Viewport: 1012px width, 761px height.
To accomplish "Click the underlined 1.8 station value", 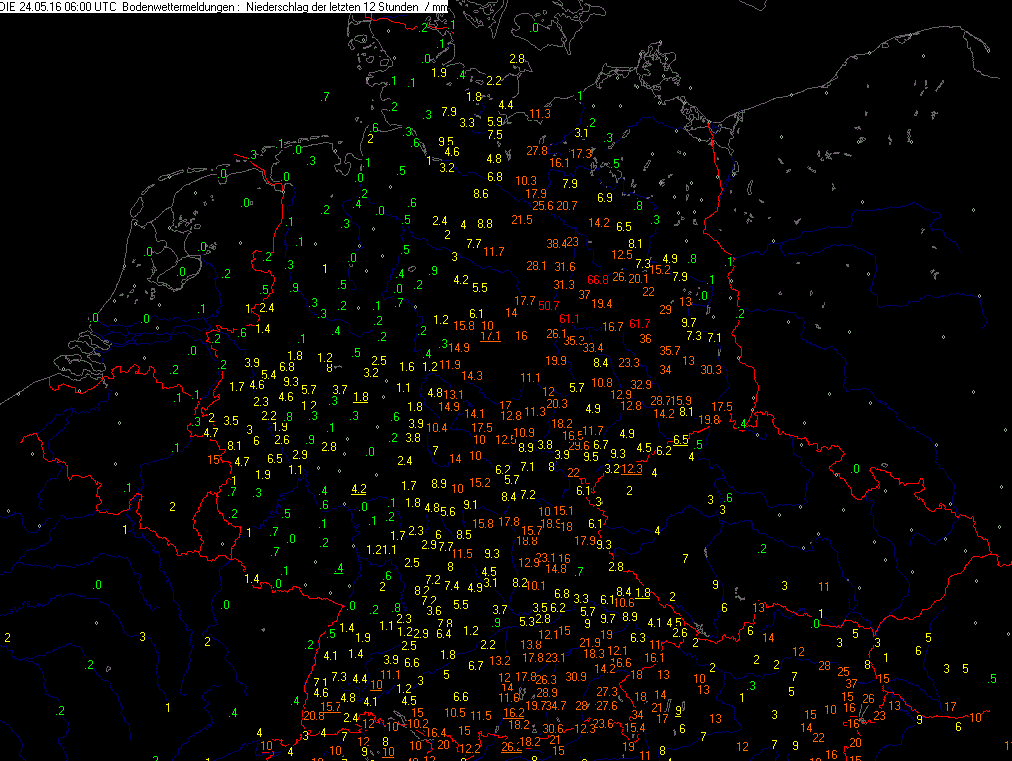I will point(361,397).
